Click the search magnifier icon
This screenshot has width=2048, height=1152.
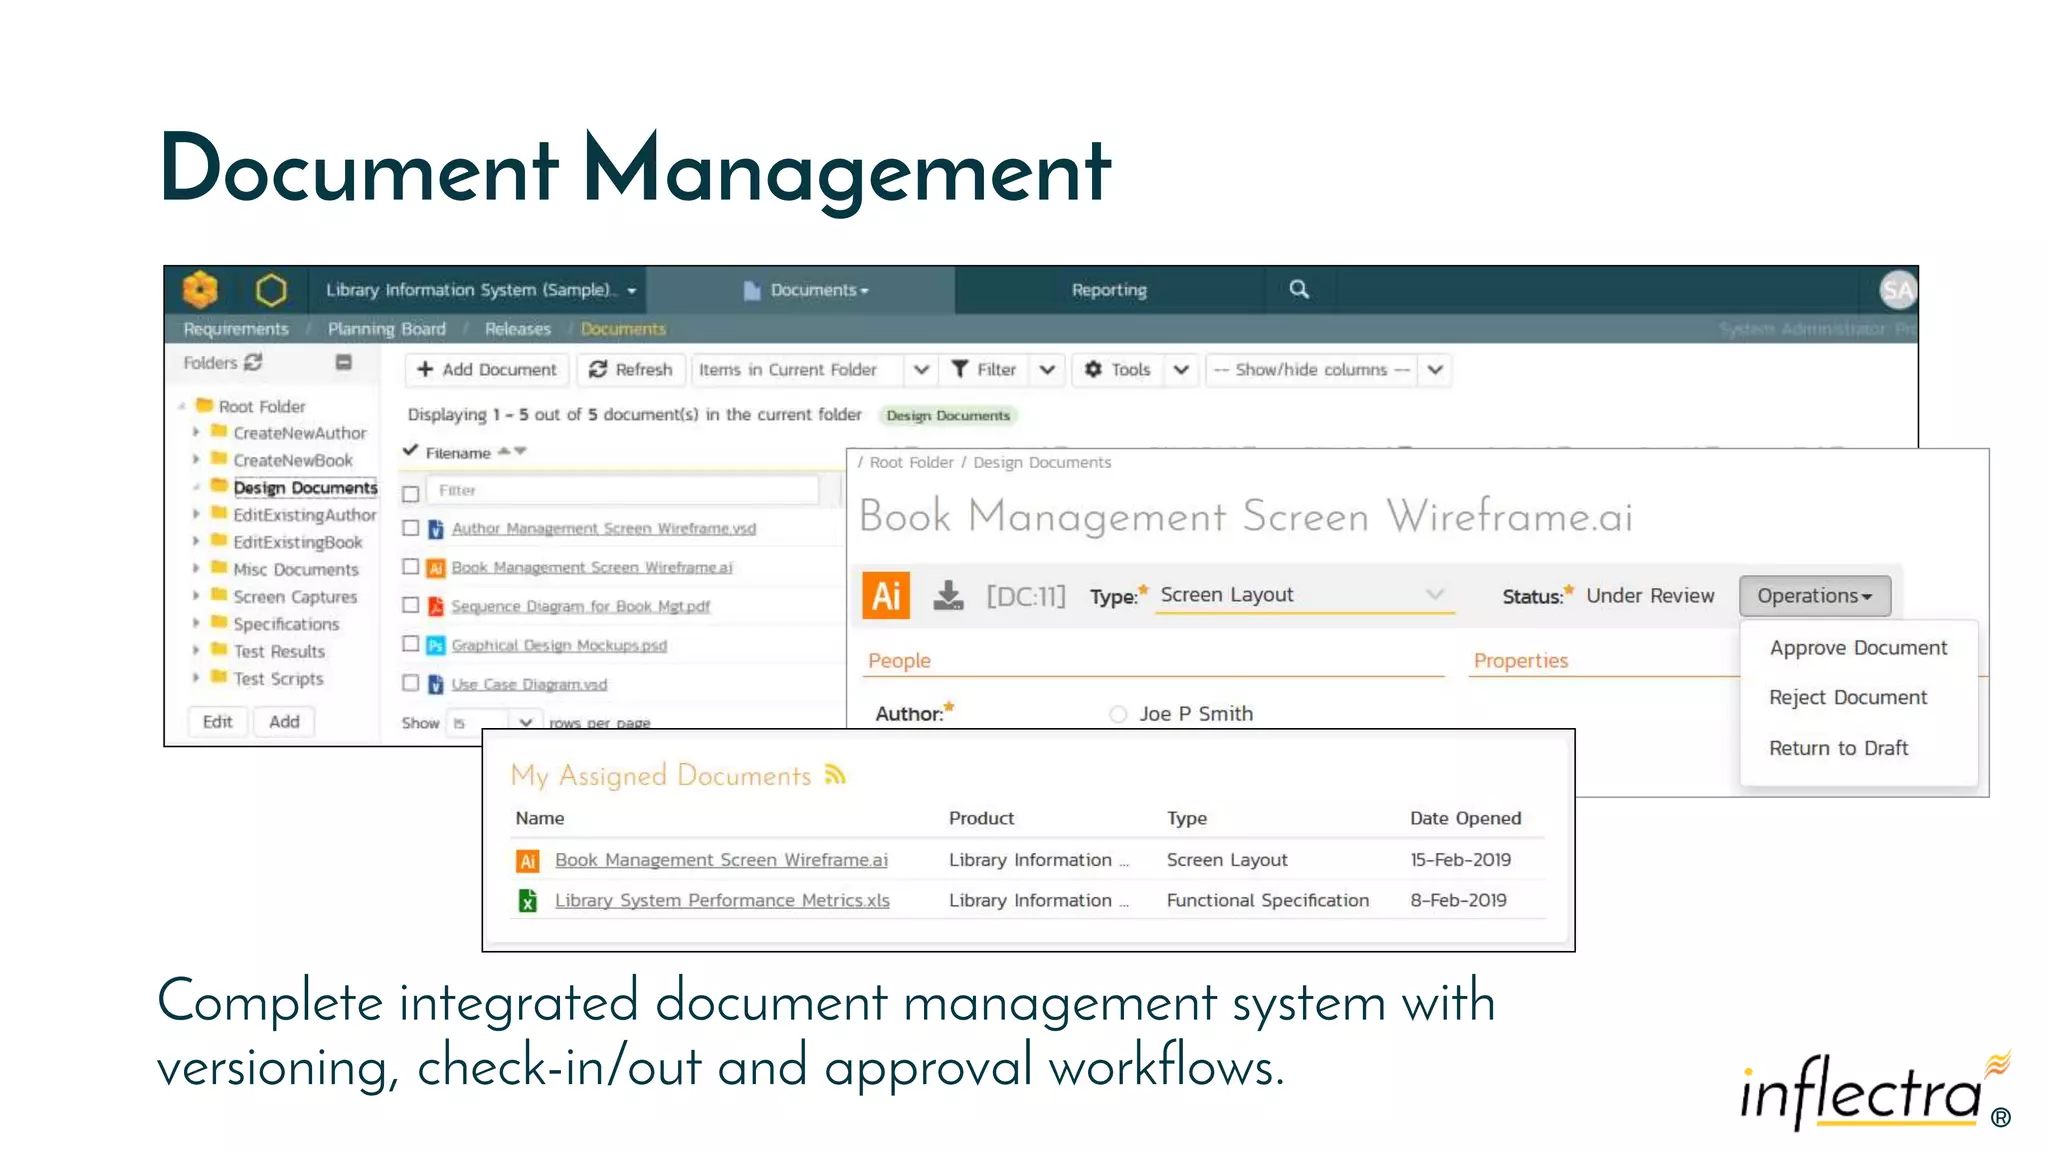(1299, 289)
